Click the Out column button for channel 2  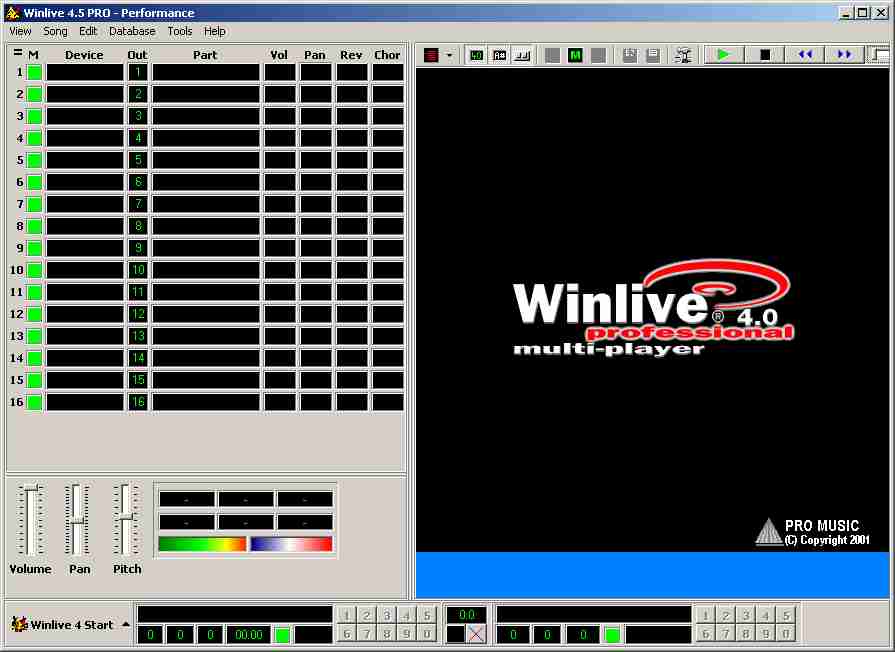[138, 94]
